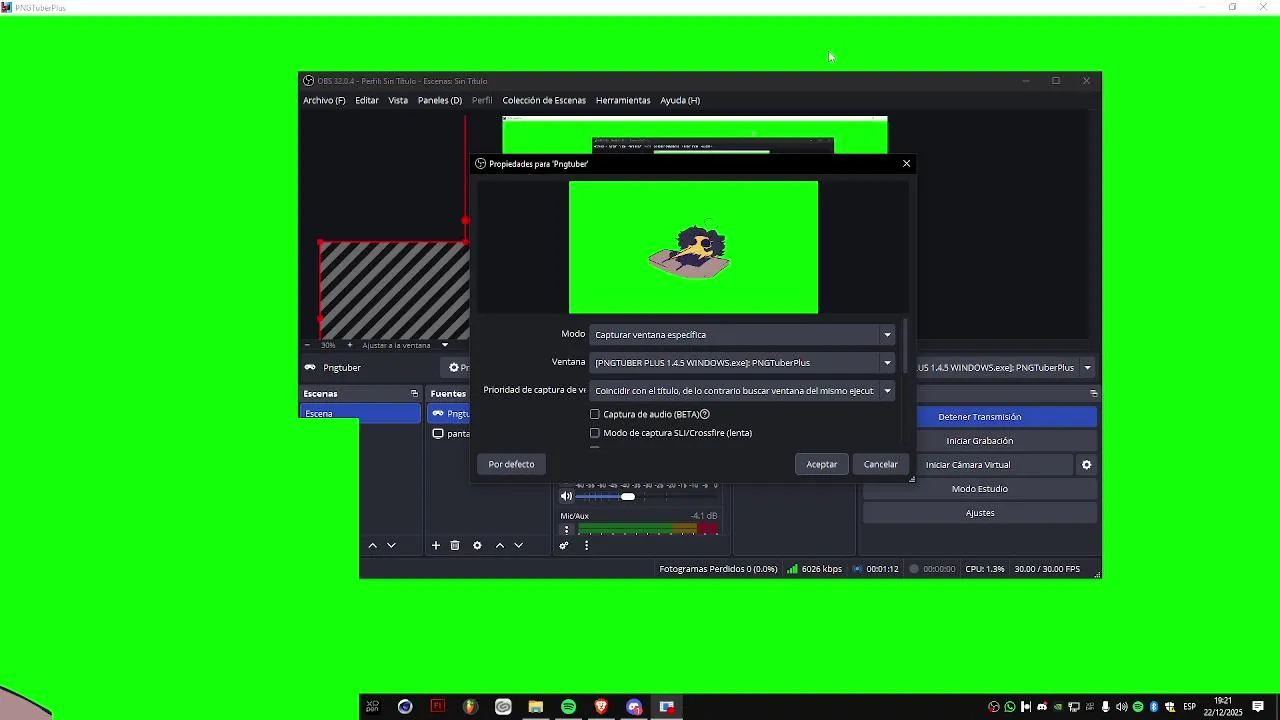Click properties dialog vertical scrollbar
Viewport: 1280px width, 720px height.
pos(906,346)
